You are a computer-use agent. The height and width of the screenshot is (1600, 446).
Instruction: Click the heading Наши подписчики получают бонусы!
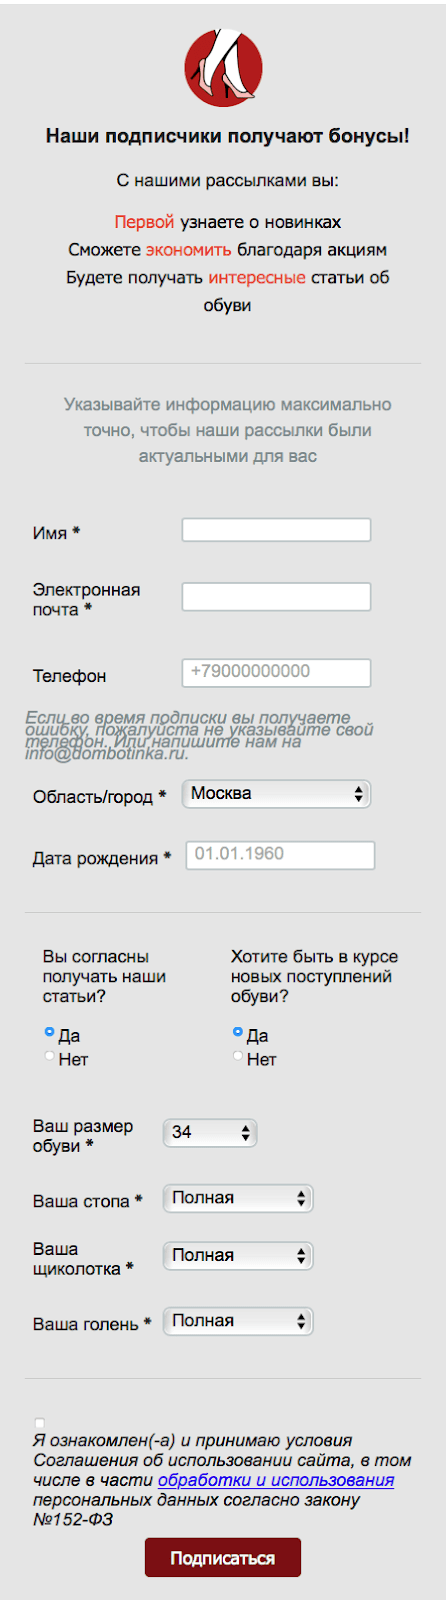[x=227, y=136]
